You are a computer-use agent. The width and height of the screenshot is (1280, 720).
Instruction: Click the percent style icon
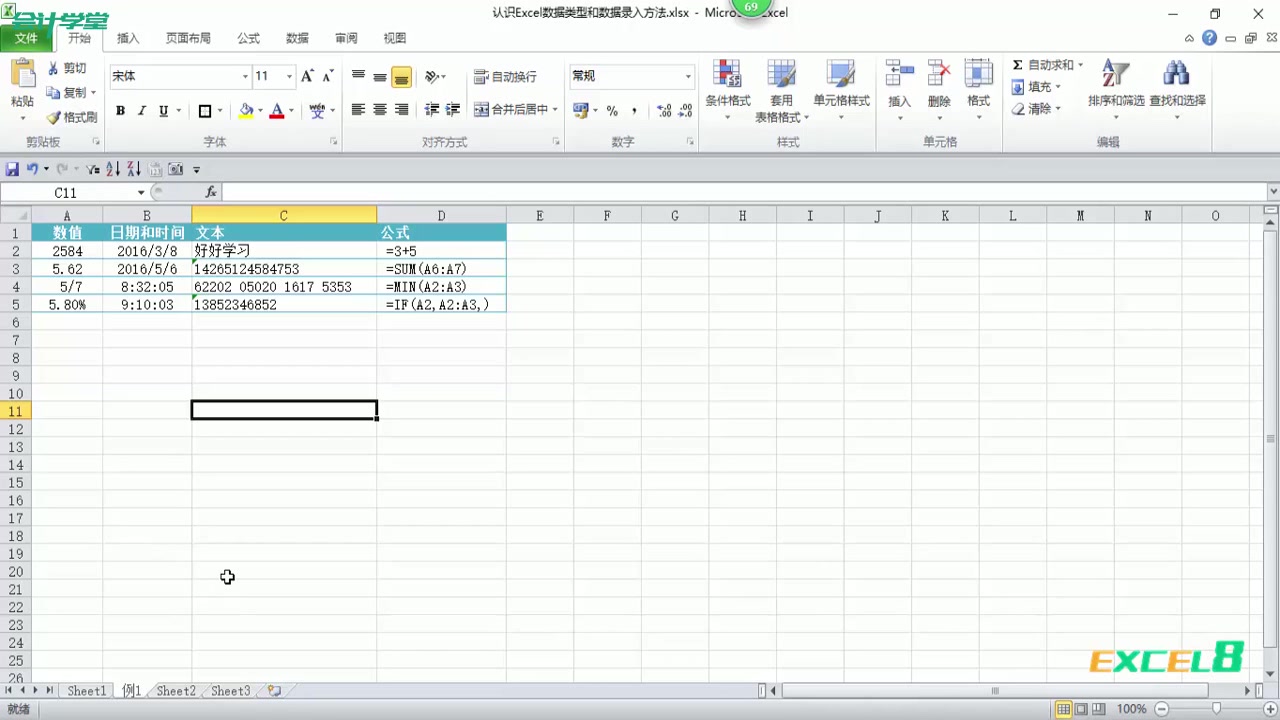click(612, 110)
